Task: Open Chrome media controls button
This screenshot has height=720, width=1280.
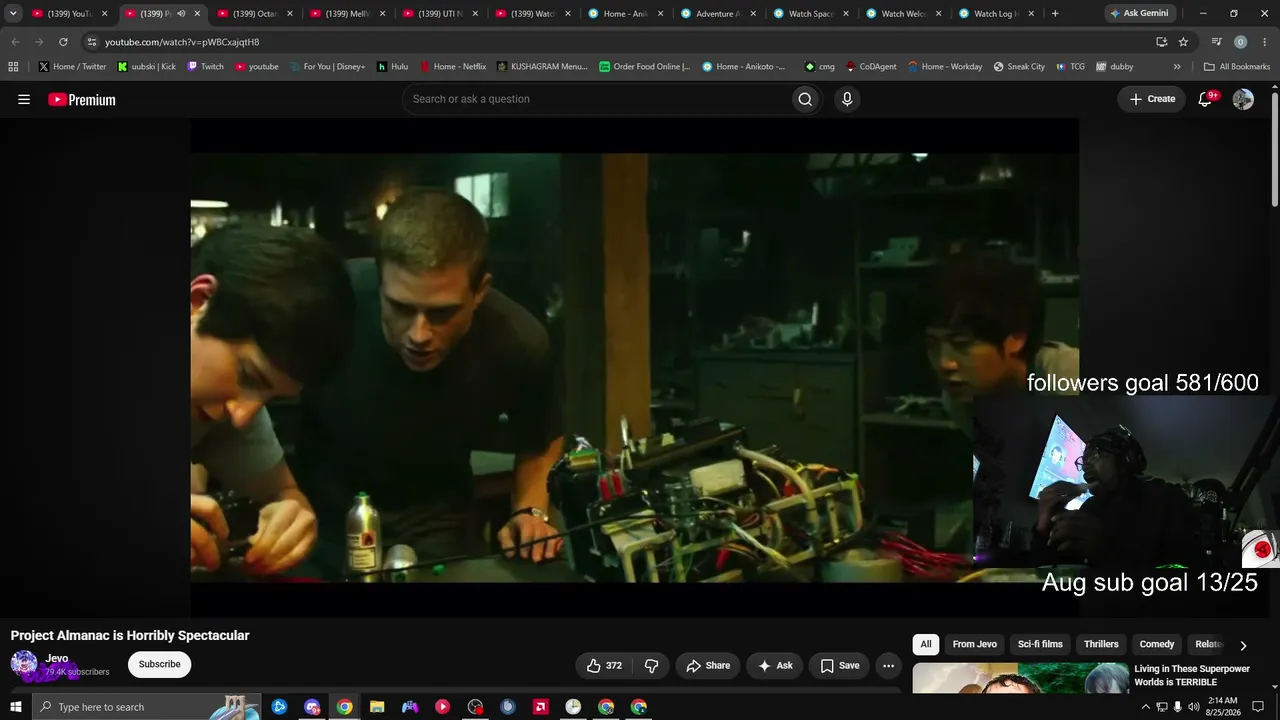Action: [x=1216, y=42]
